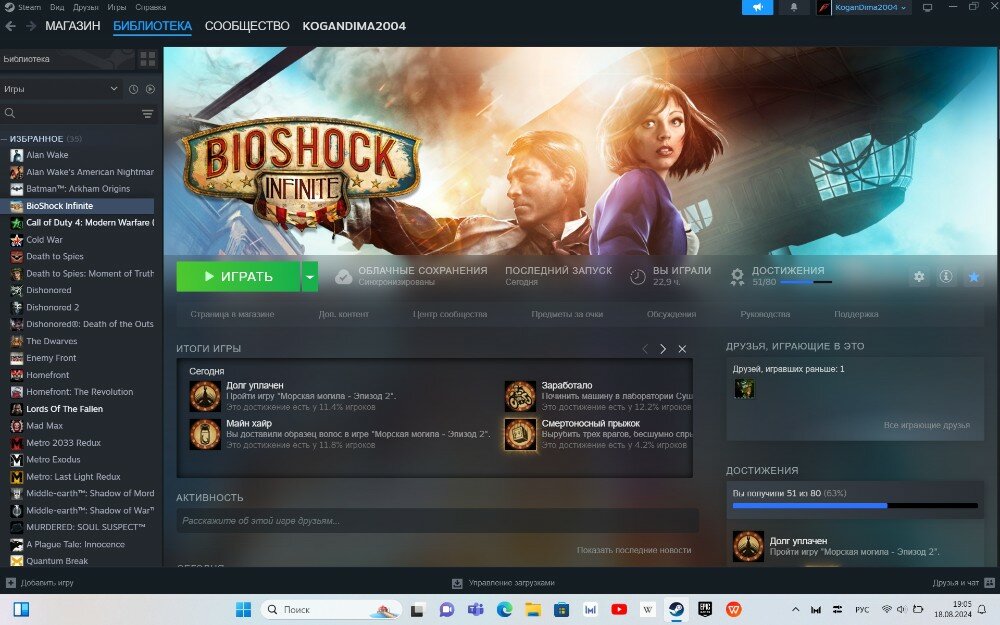Open the Предметы за очки link
This screenshot has width=1000, height=625.
click(567, 314)
